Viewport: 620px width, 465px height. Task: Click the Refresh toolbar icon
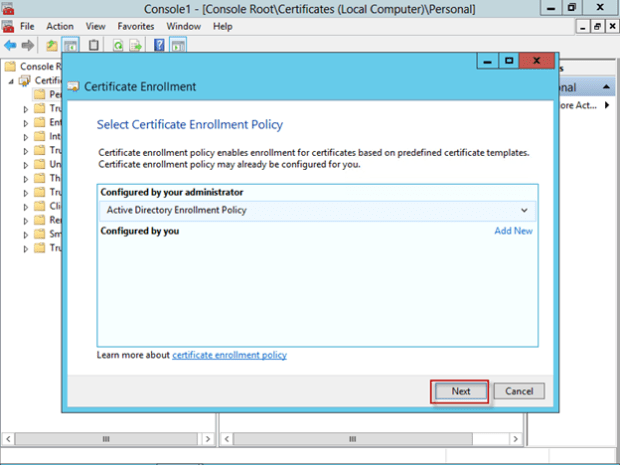(x=118, y=45)
